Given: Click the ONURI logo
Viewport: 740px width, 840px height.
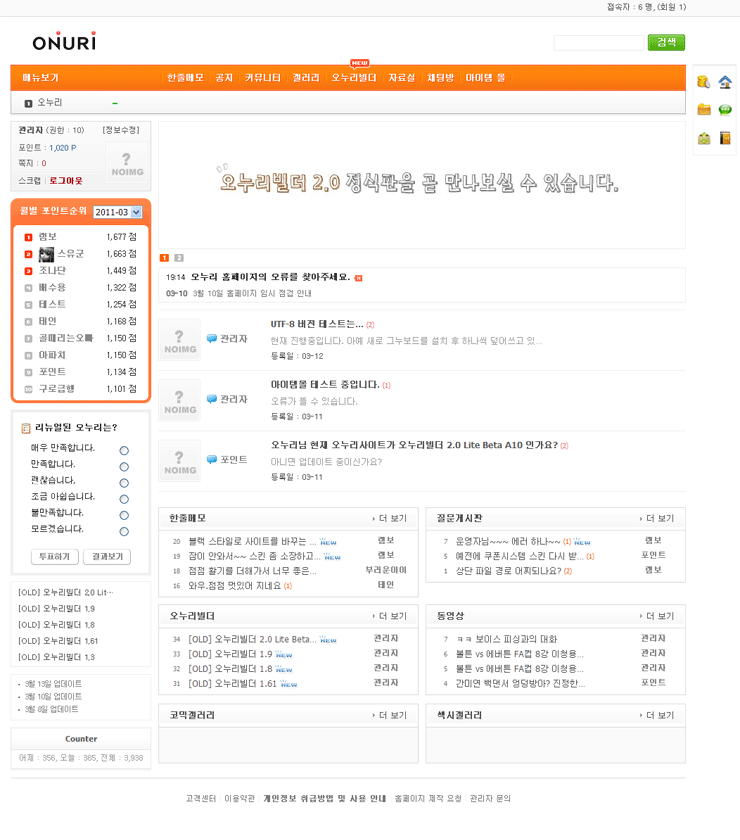Looking at the screenshot, I should click(64, 42).
